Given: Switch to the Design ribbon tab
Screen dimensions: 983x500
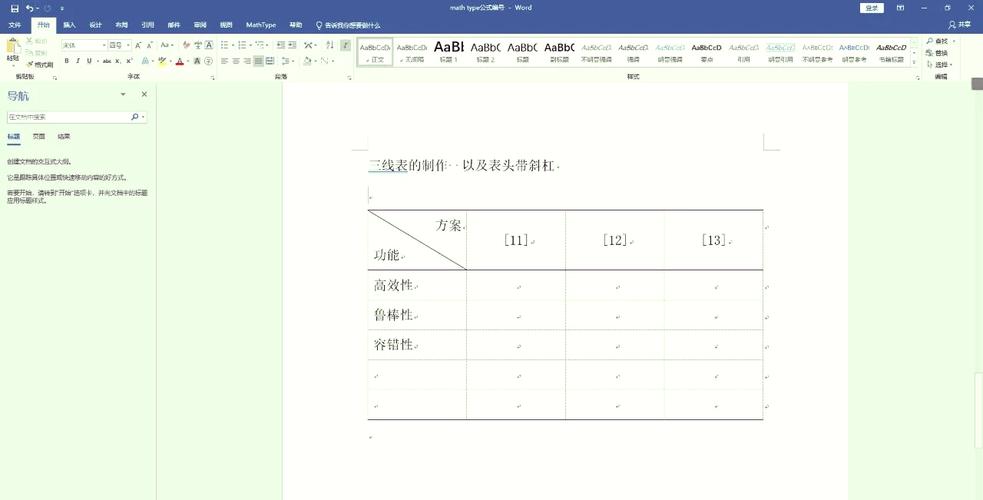Looking at the screenshot, I should [95, 25].
